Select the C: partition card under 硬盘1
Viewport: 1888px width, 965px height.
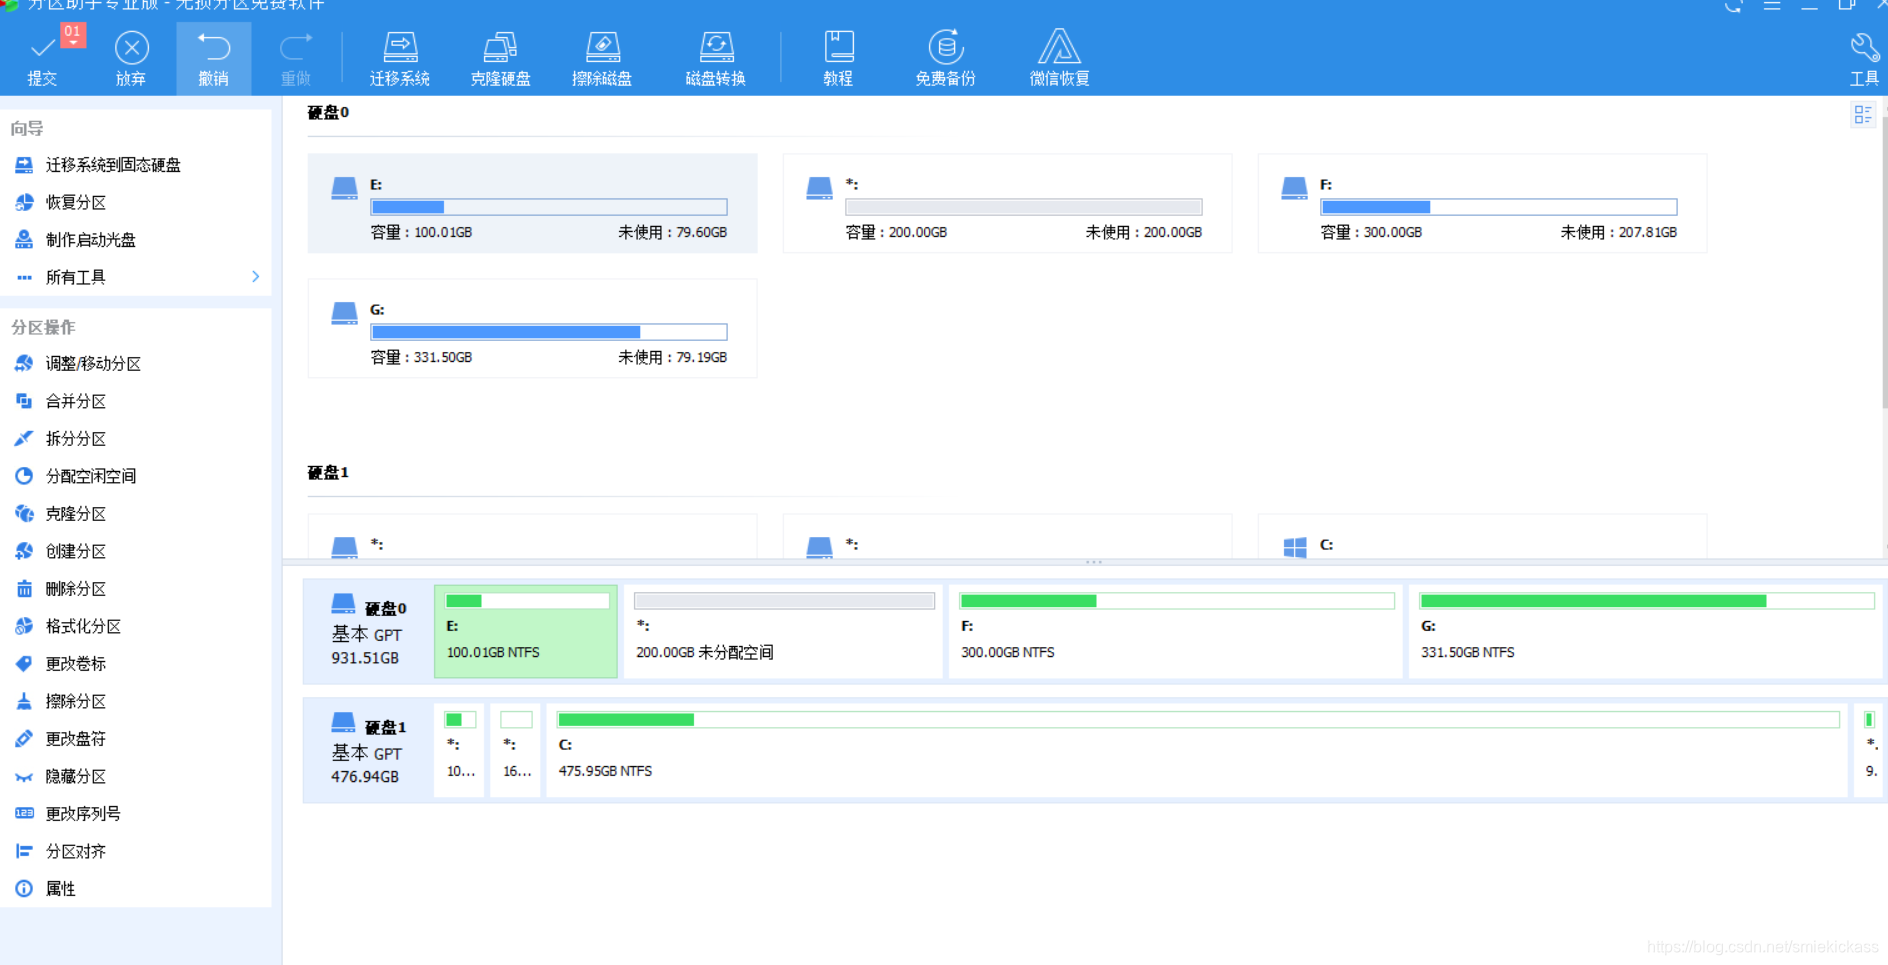pyautogui.click(x=1482, y=537)
